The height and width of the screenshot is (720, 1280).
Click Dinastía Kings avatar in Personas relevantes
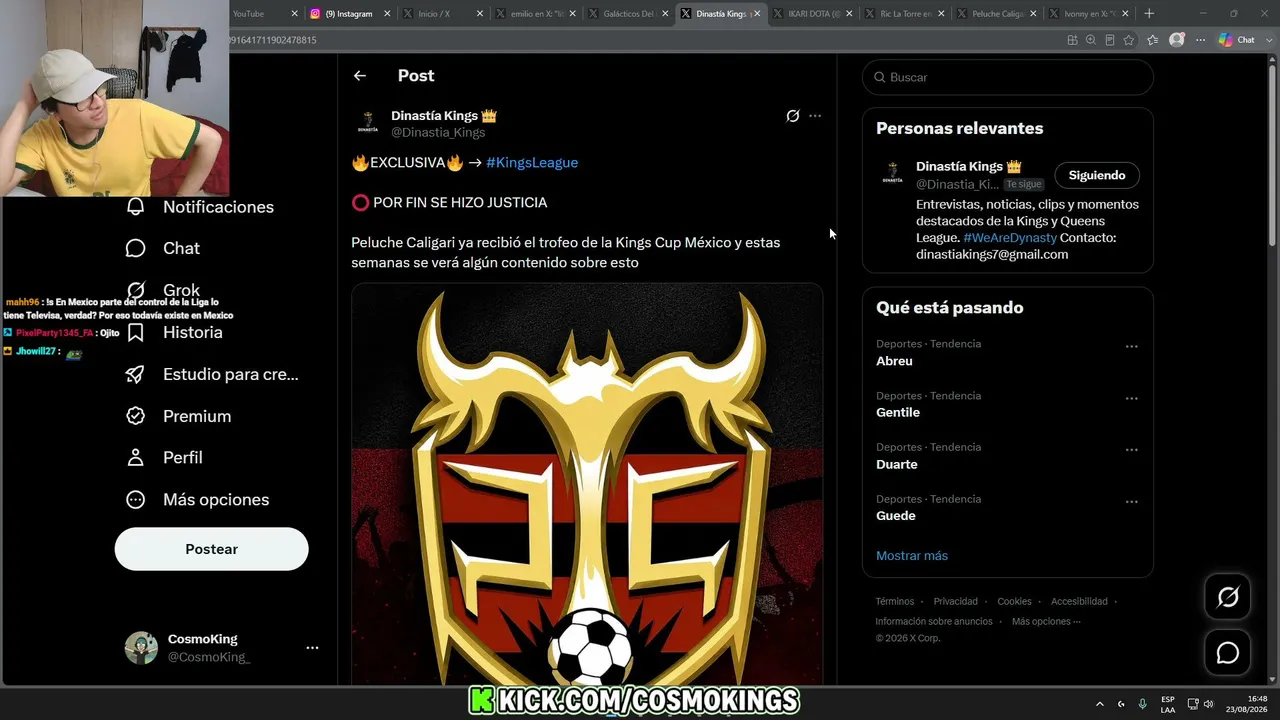click(892, 175)
